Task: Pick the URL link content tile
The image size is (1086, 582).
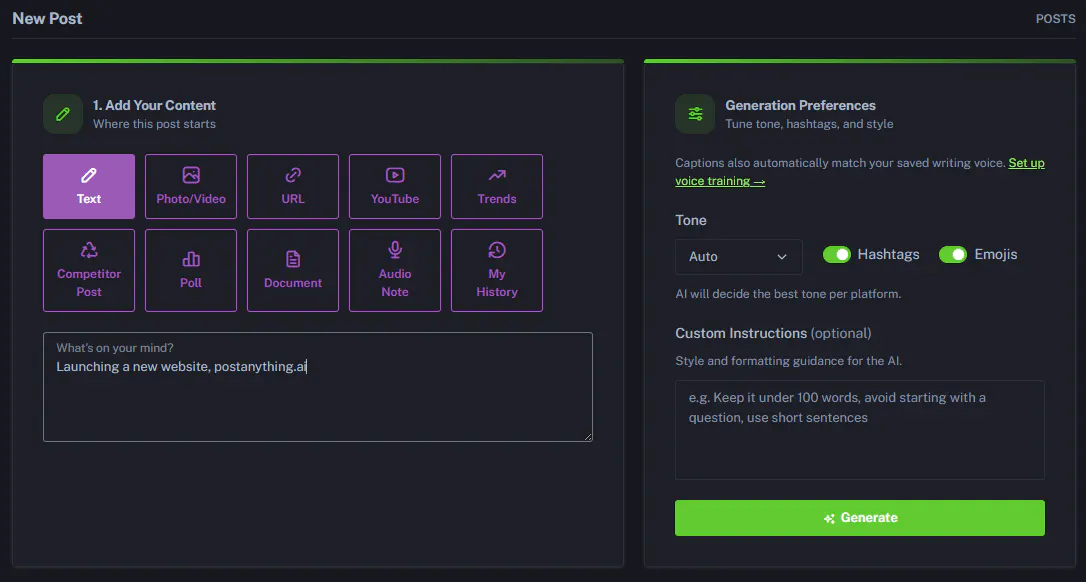Action: point(293,186)
